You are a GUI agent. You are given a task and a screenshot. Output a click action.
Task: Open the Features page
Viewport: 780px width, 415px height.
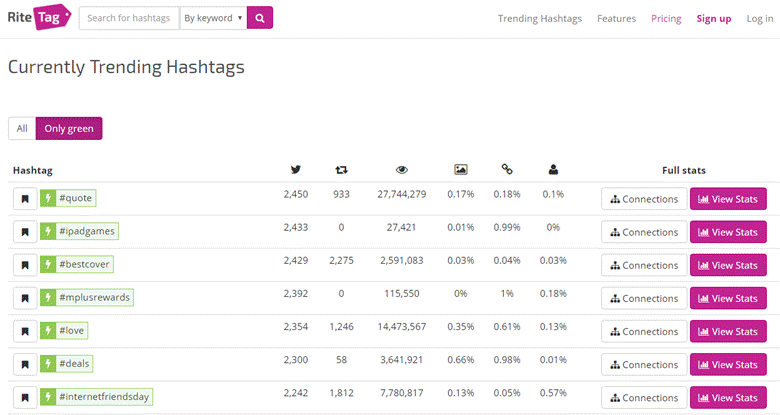[x=617, y=19]
